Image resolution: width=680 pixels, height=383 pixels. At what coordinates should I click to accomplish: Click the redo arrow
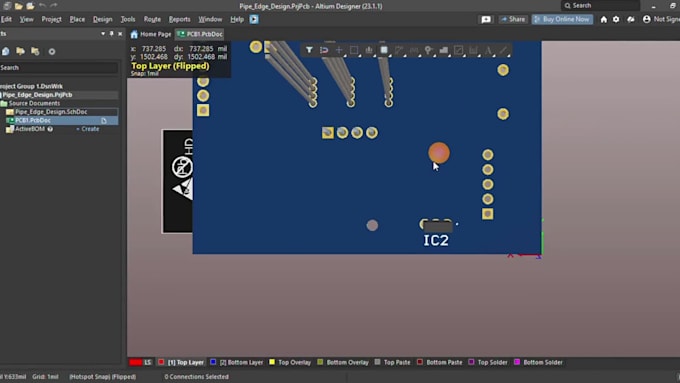[x=54, y=6]
